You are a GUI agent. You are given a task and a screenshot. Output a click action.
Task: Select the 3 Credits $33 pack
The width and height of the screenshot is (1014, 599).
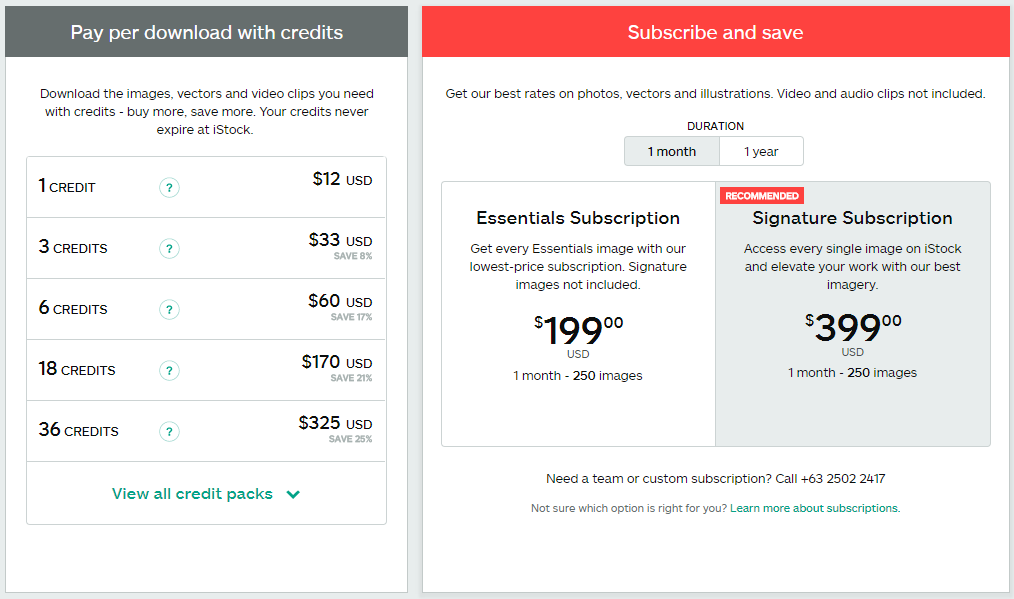point(206,248)
